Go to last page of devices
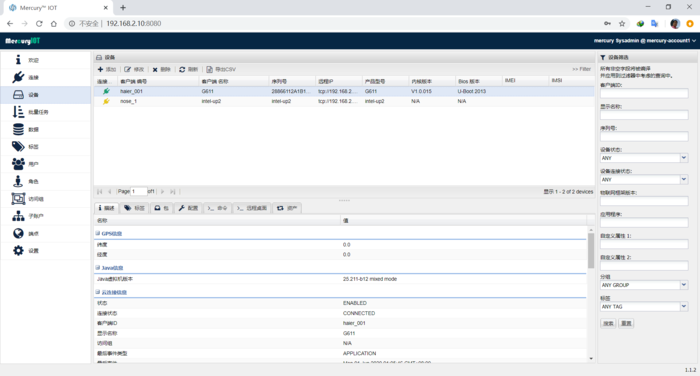 coord(173,192)
